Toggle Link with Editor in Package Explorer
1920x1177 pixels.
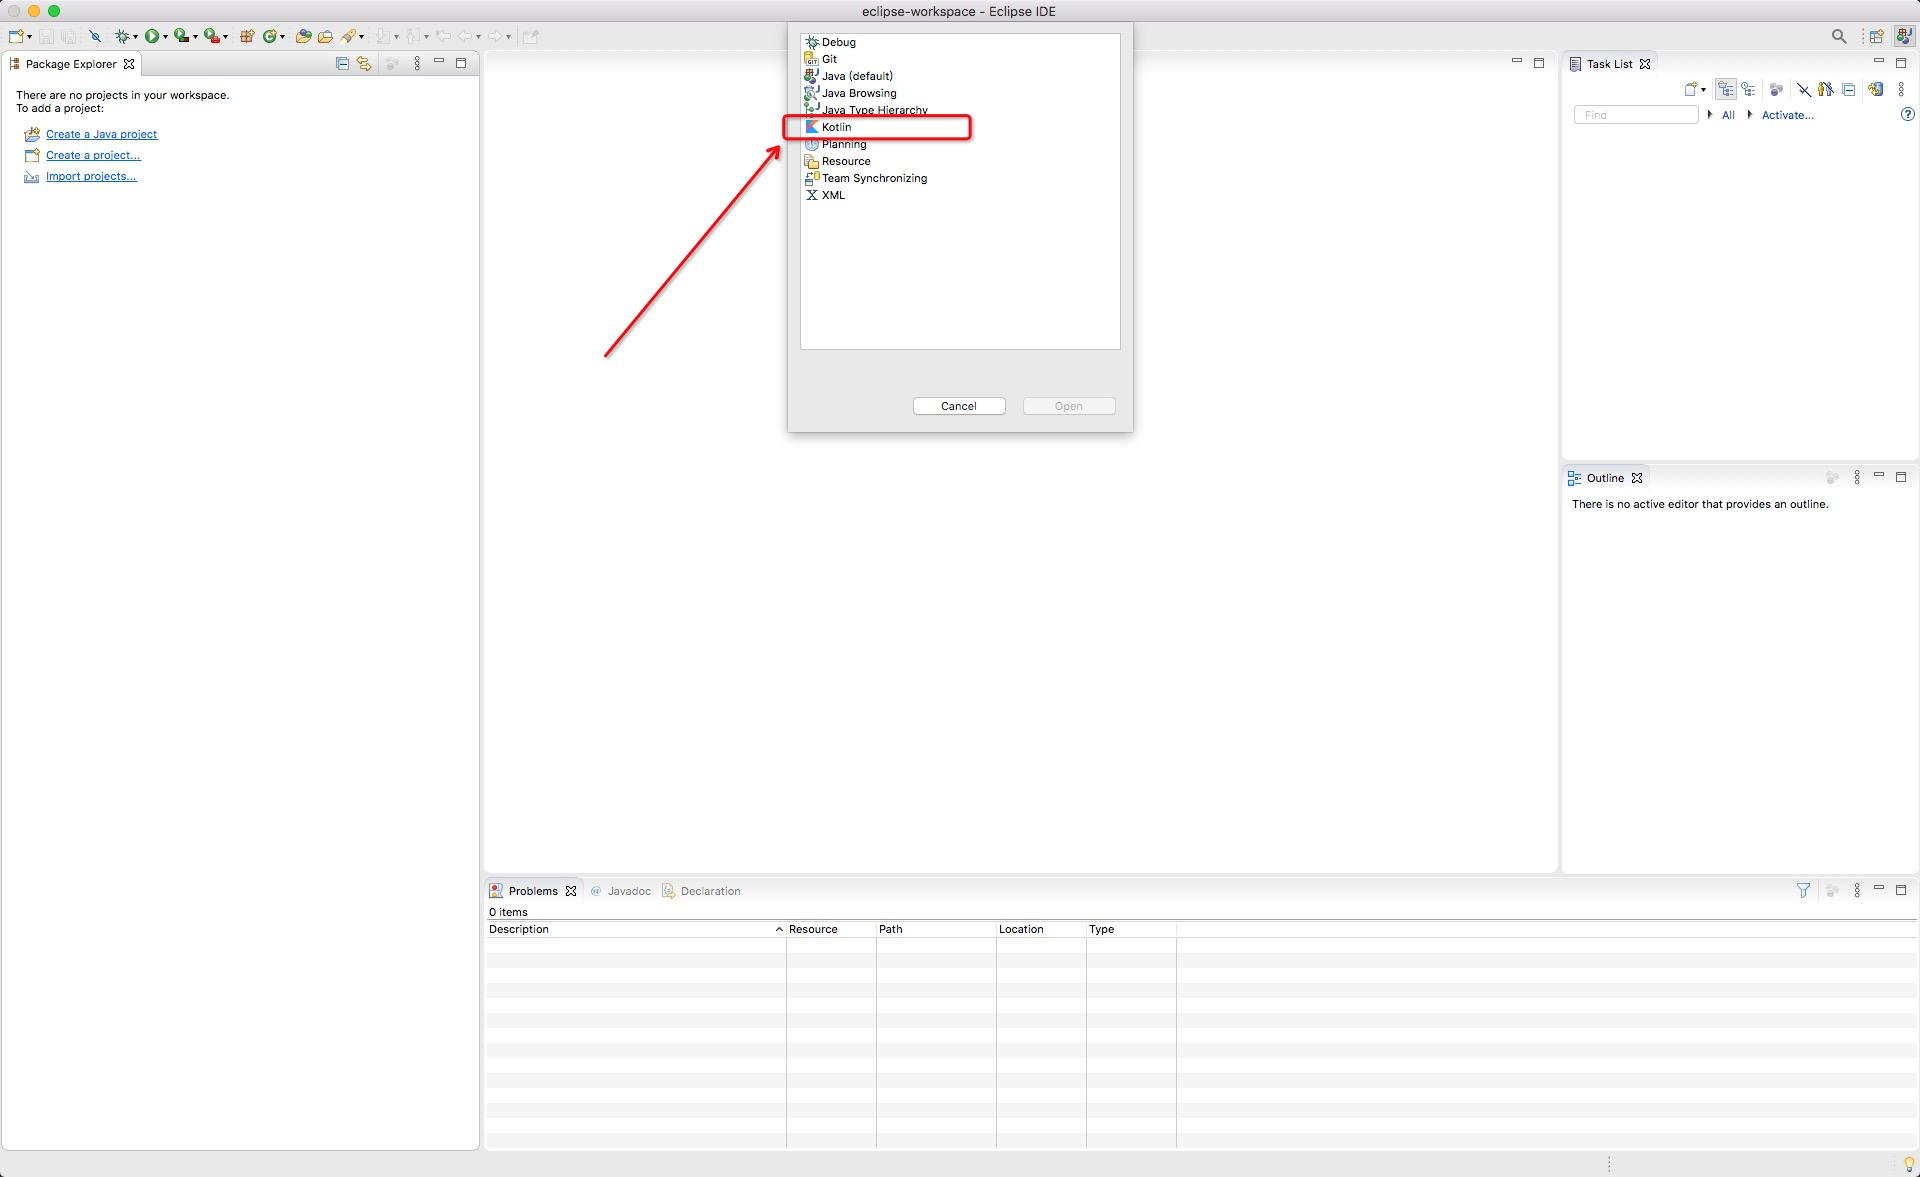tap(364, 63)
